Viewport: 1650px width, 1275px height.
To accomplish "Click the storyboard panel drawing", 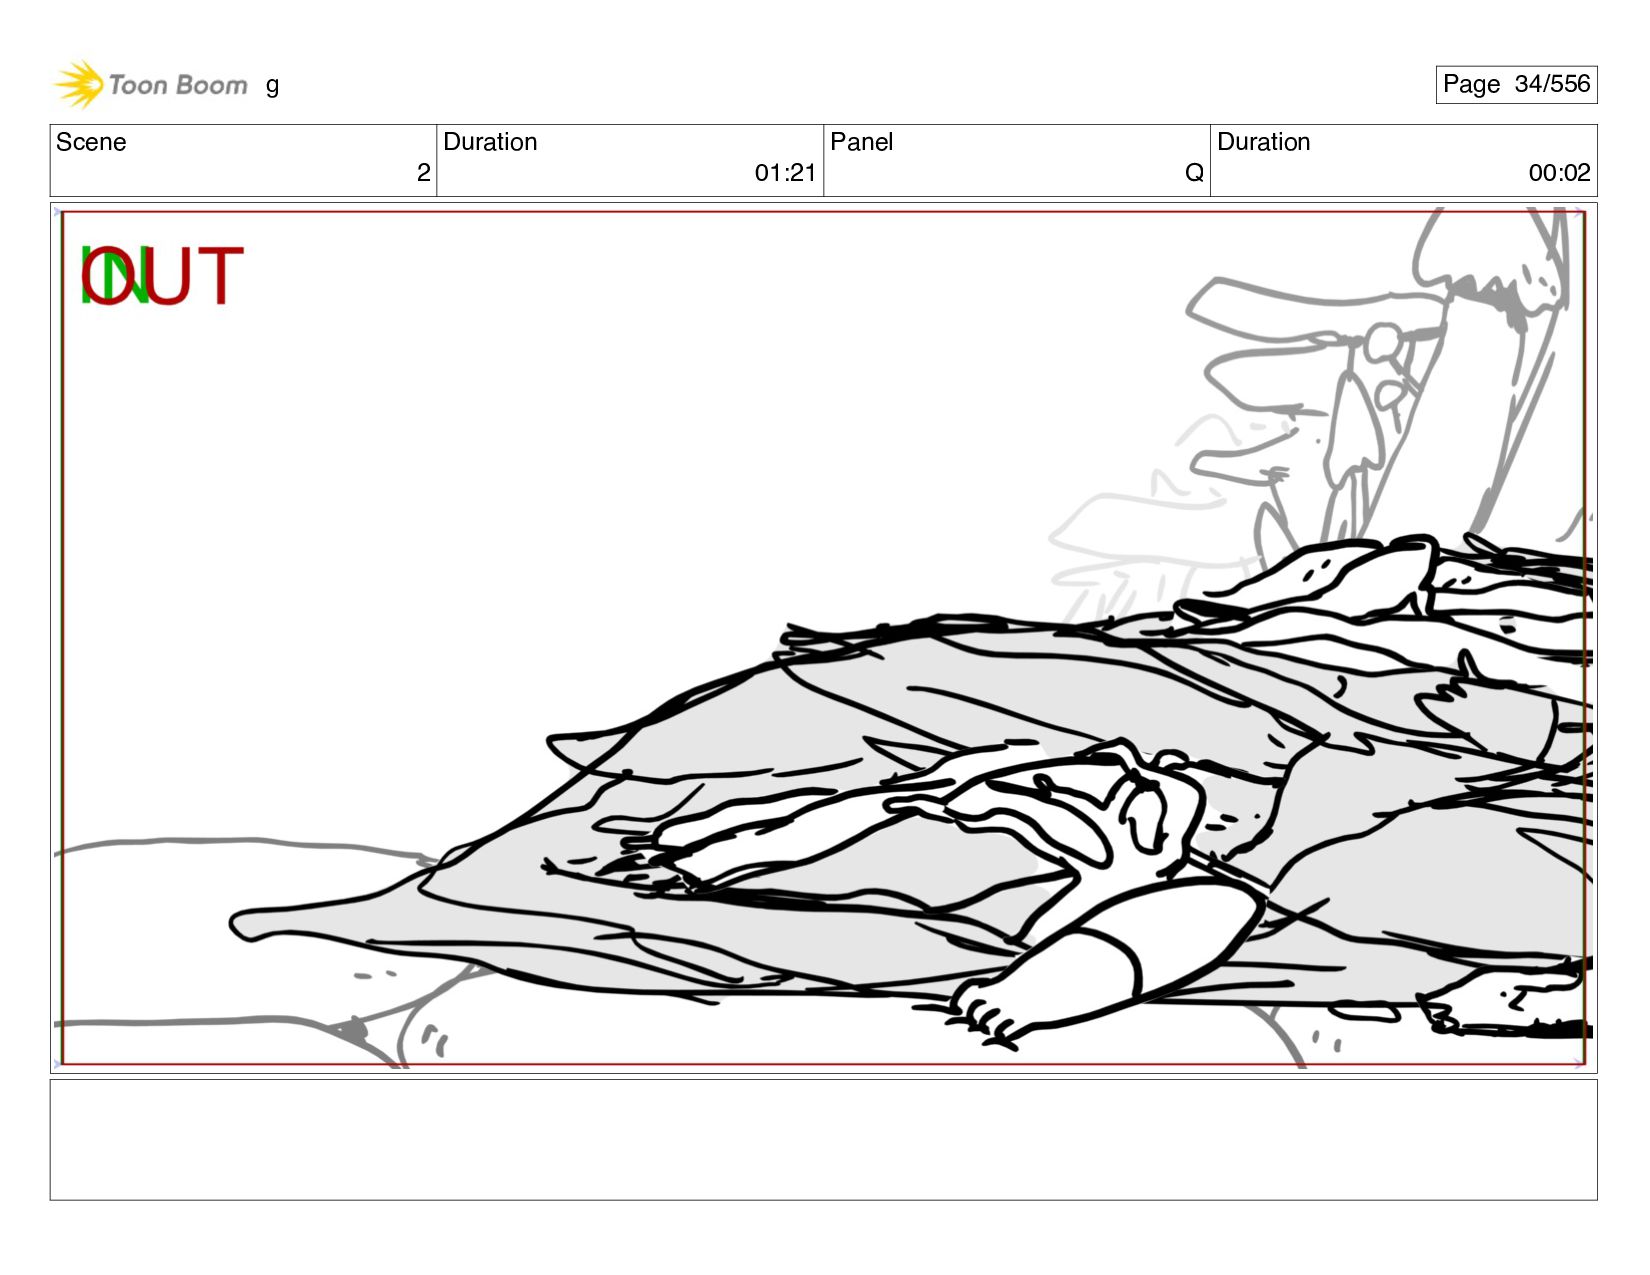I will 823,638.
